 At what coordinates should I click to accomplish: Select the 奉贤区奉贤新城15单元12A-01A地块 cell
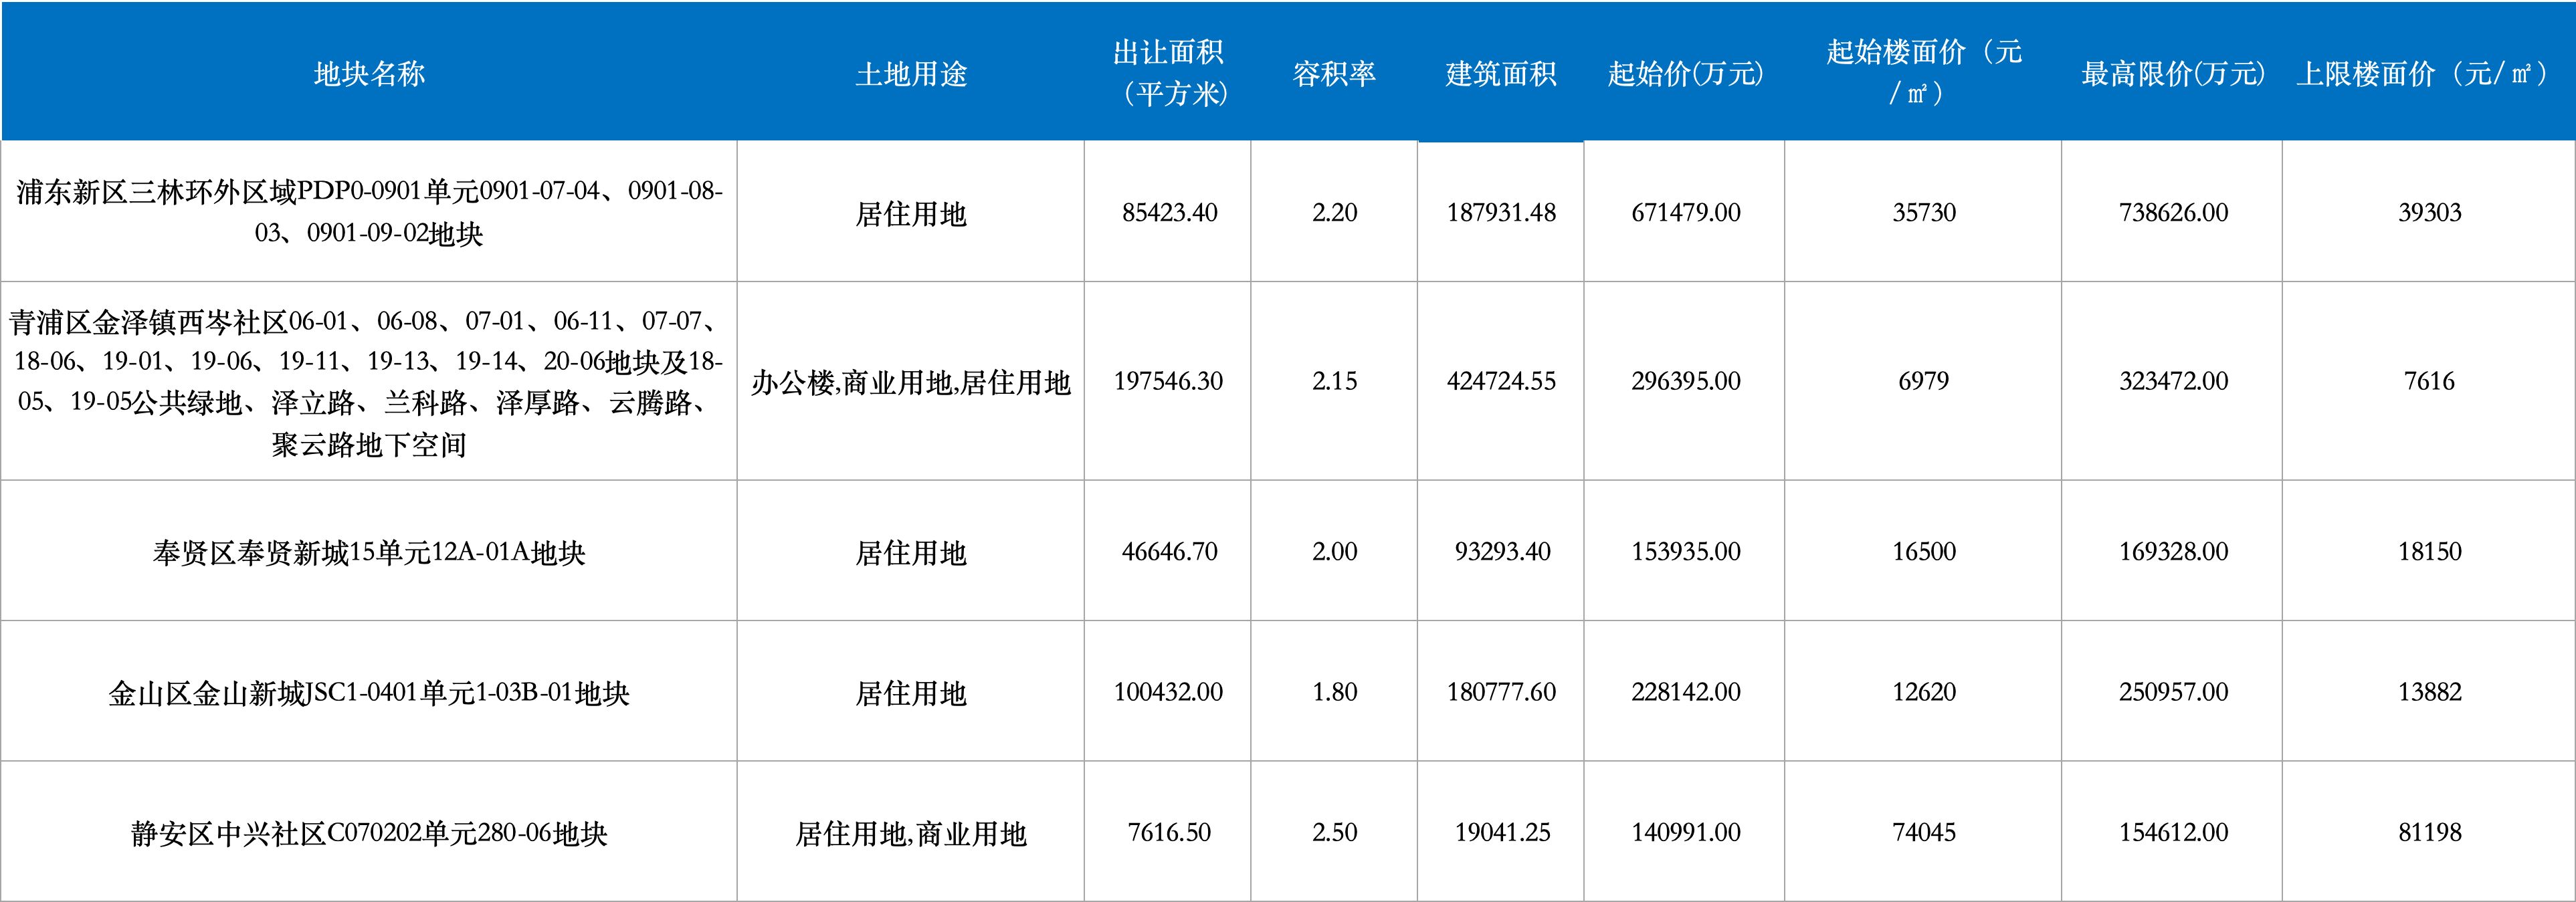coord(369,551)
